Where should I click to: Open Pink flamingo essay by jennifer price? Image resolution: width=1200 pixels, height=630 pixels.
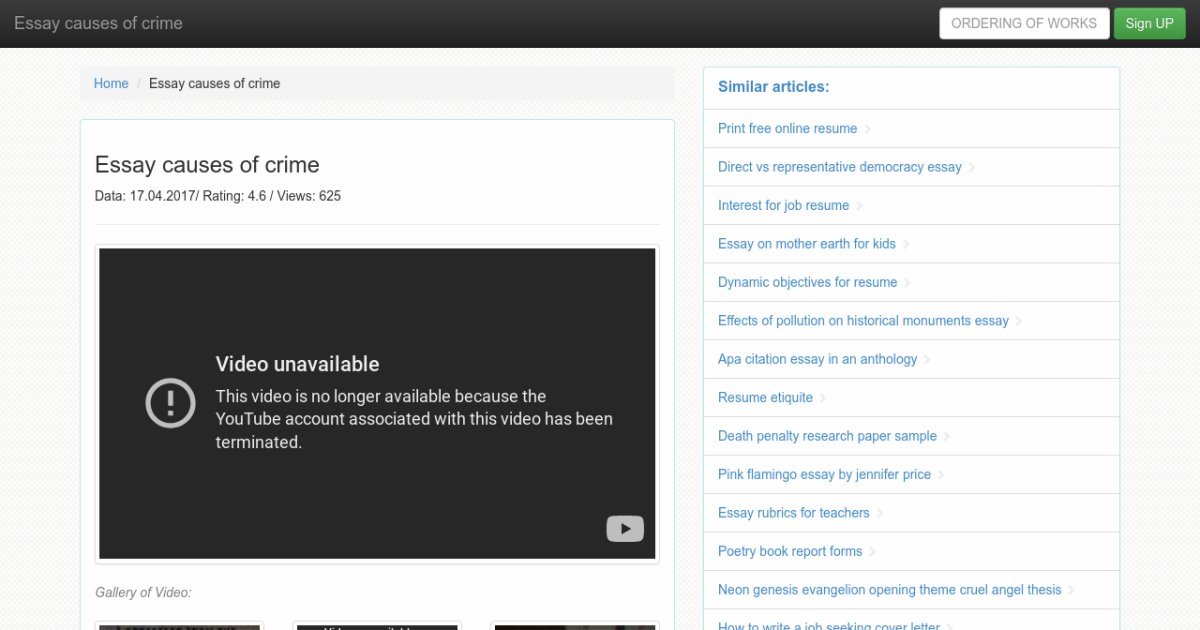coord(824,474)
